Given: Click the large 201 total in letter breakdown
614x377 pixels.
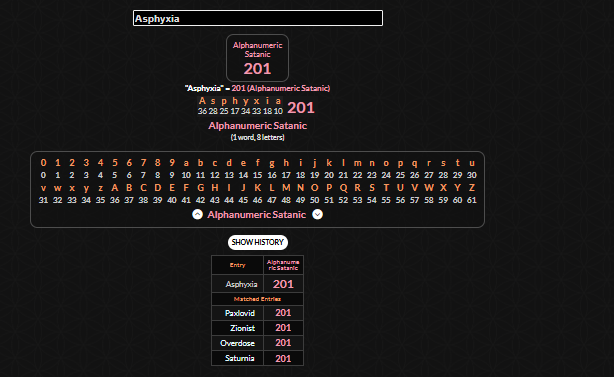Looking at the screenshot, I should pos(301,108).
